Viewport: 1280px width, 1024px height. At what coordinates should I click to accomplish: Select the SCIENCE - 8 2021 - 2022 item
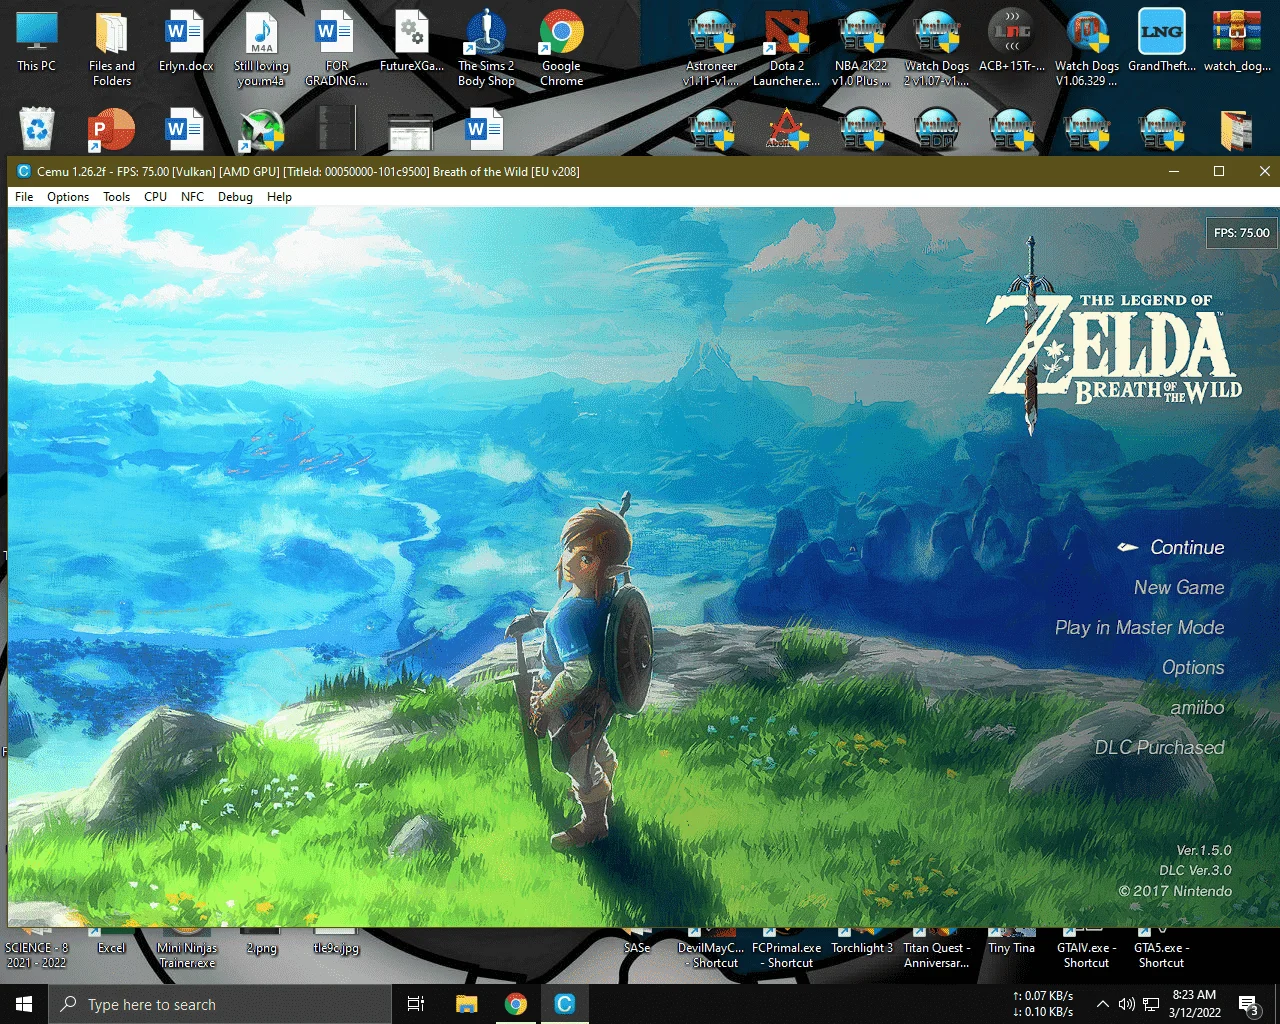click(37, 950)
